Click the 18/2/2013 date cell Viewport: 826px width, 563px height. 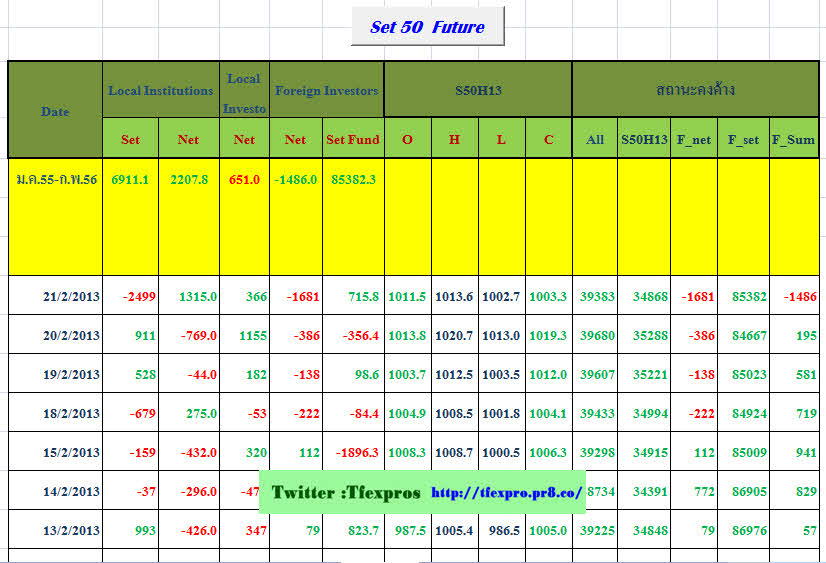70,413
